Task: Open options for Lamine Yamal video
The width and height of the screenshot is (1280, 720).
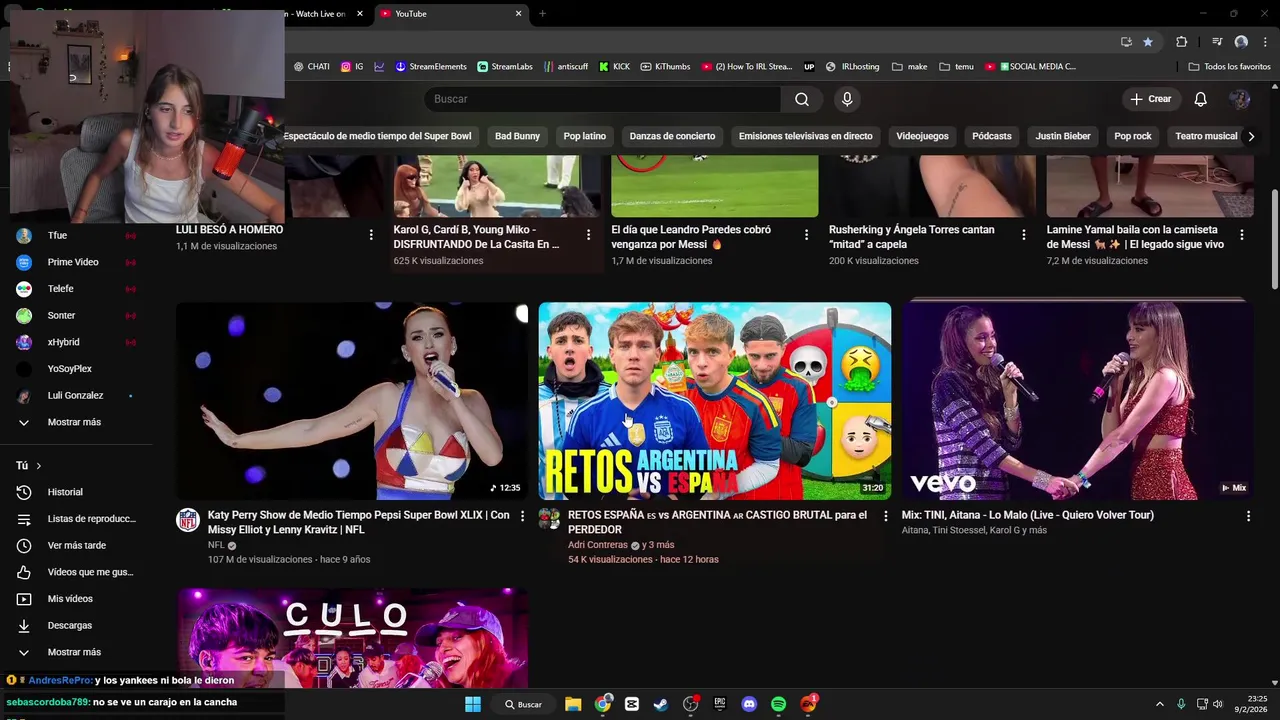Action: click(x=1242, y=235)
